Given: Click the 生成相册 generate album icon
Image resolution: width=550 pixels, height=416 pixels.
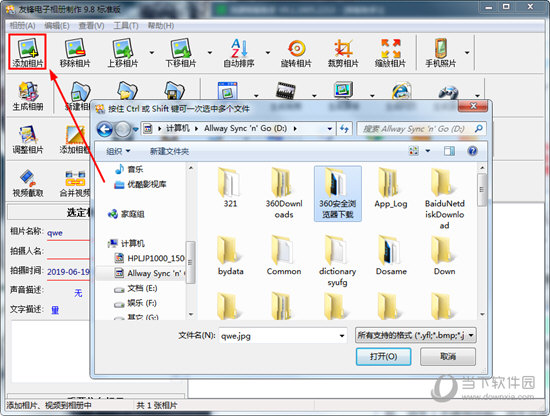Looking at the screenshot, I should coord(28,96).
